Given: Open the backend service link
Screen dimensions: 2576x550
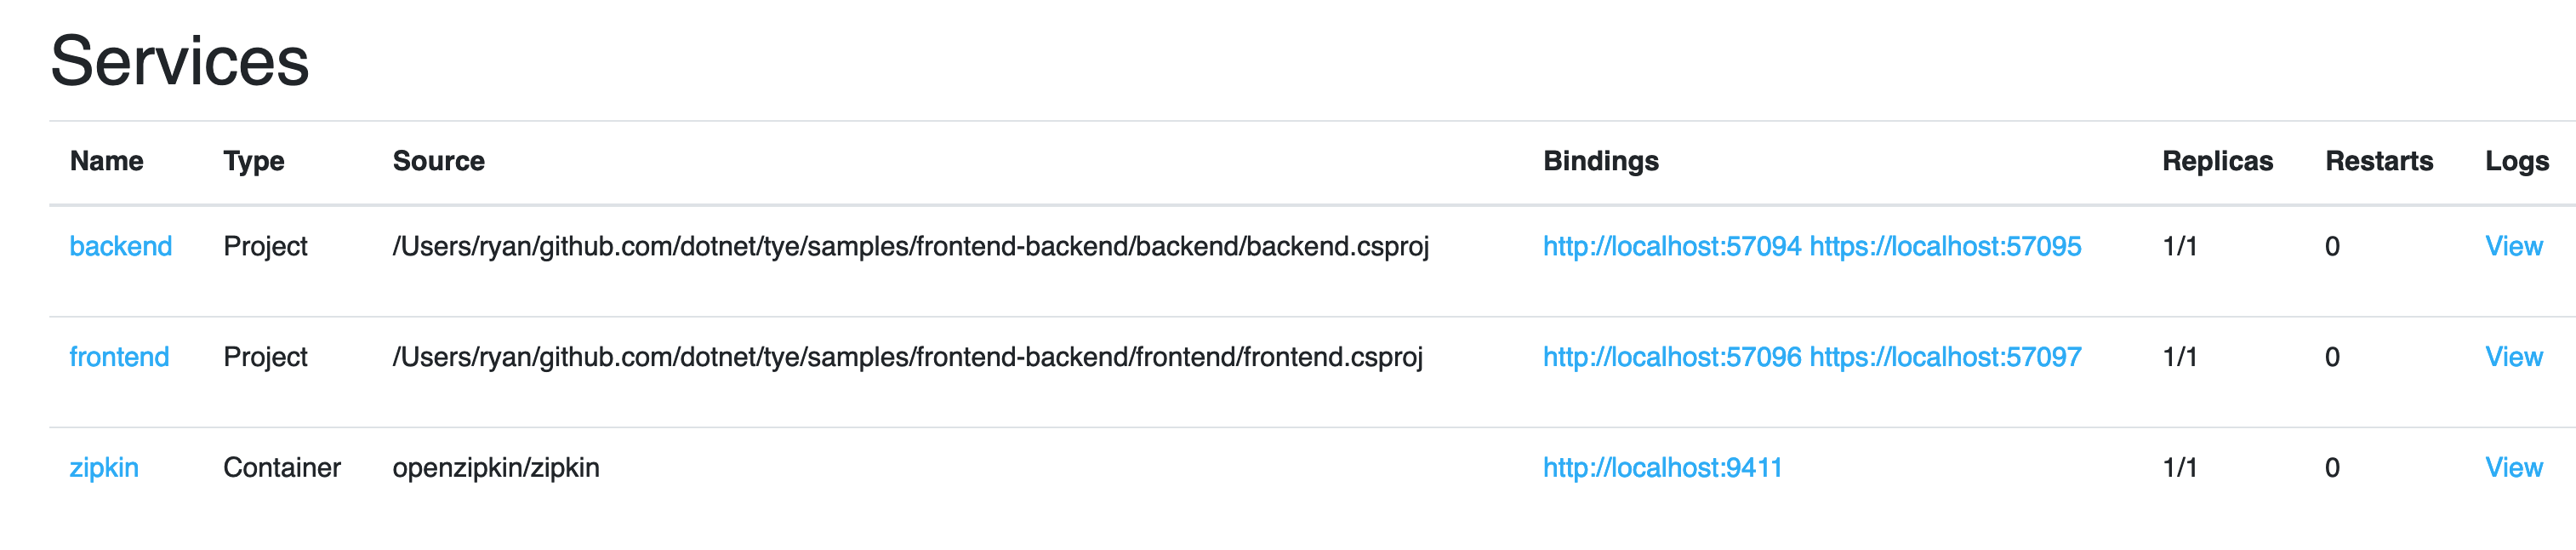Looking at the screenshot, I should coord(120,246).
